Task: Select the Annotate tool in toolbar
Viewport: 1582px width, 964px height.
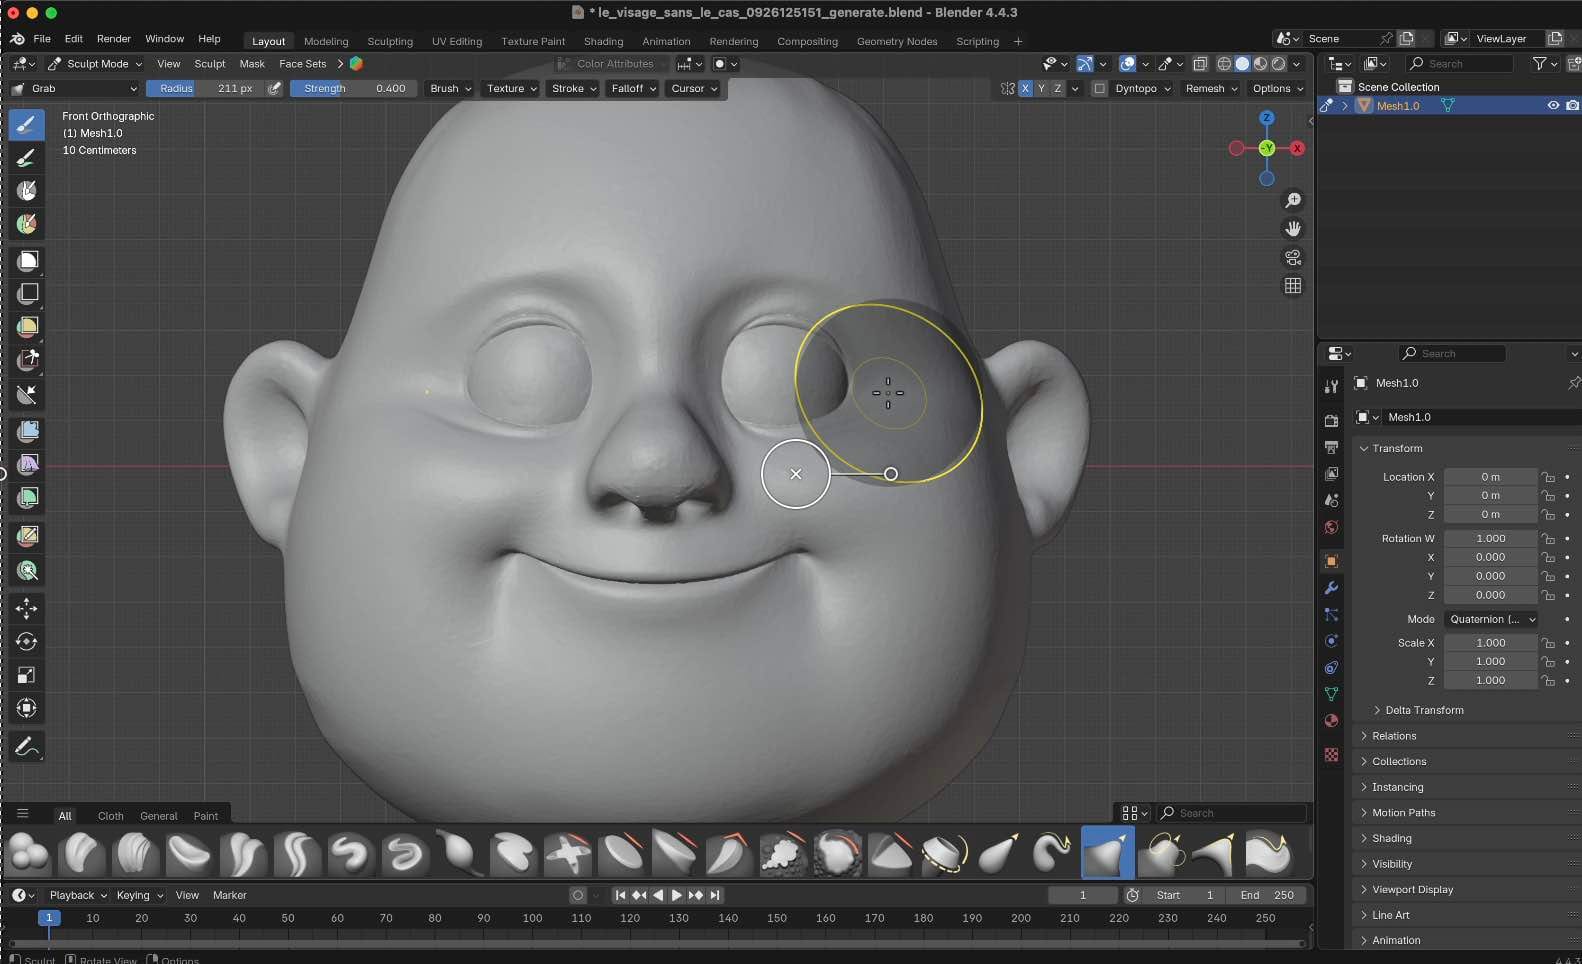Action: (x=26, y=747)
